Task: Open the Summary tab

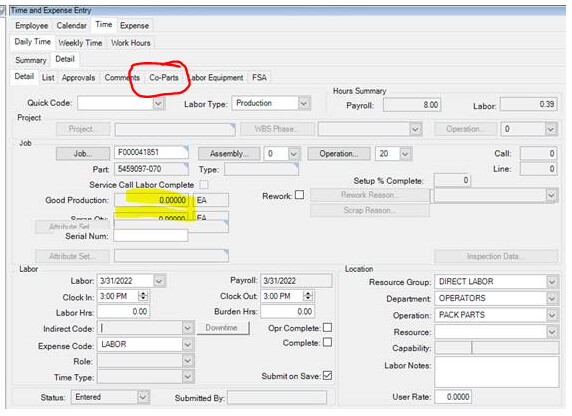Action: coord(31,60)
